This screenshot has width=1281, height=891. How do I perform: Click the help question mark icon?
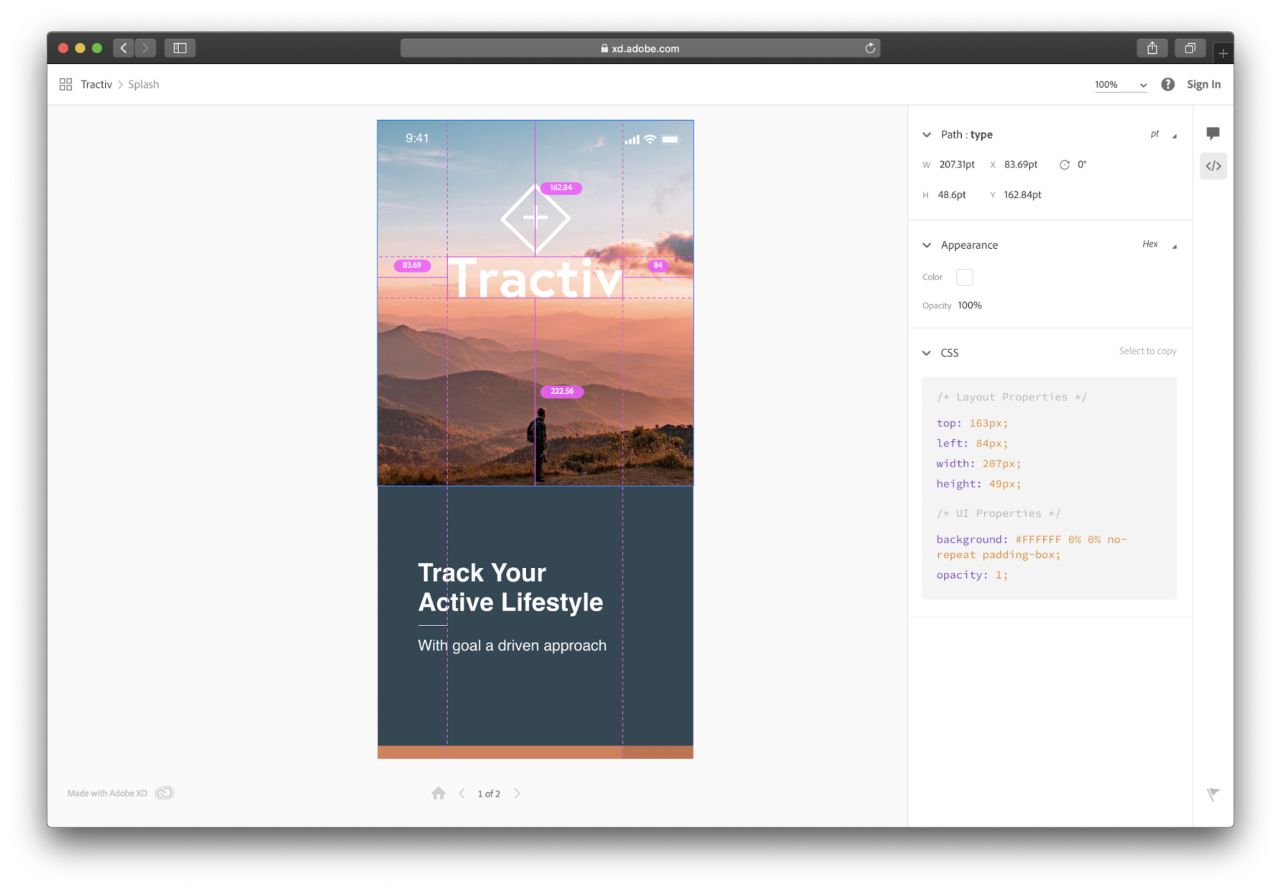(x=1168, y=85)
